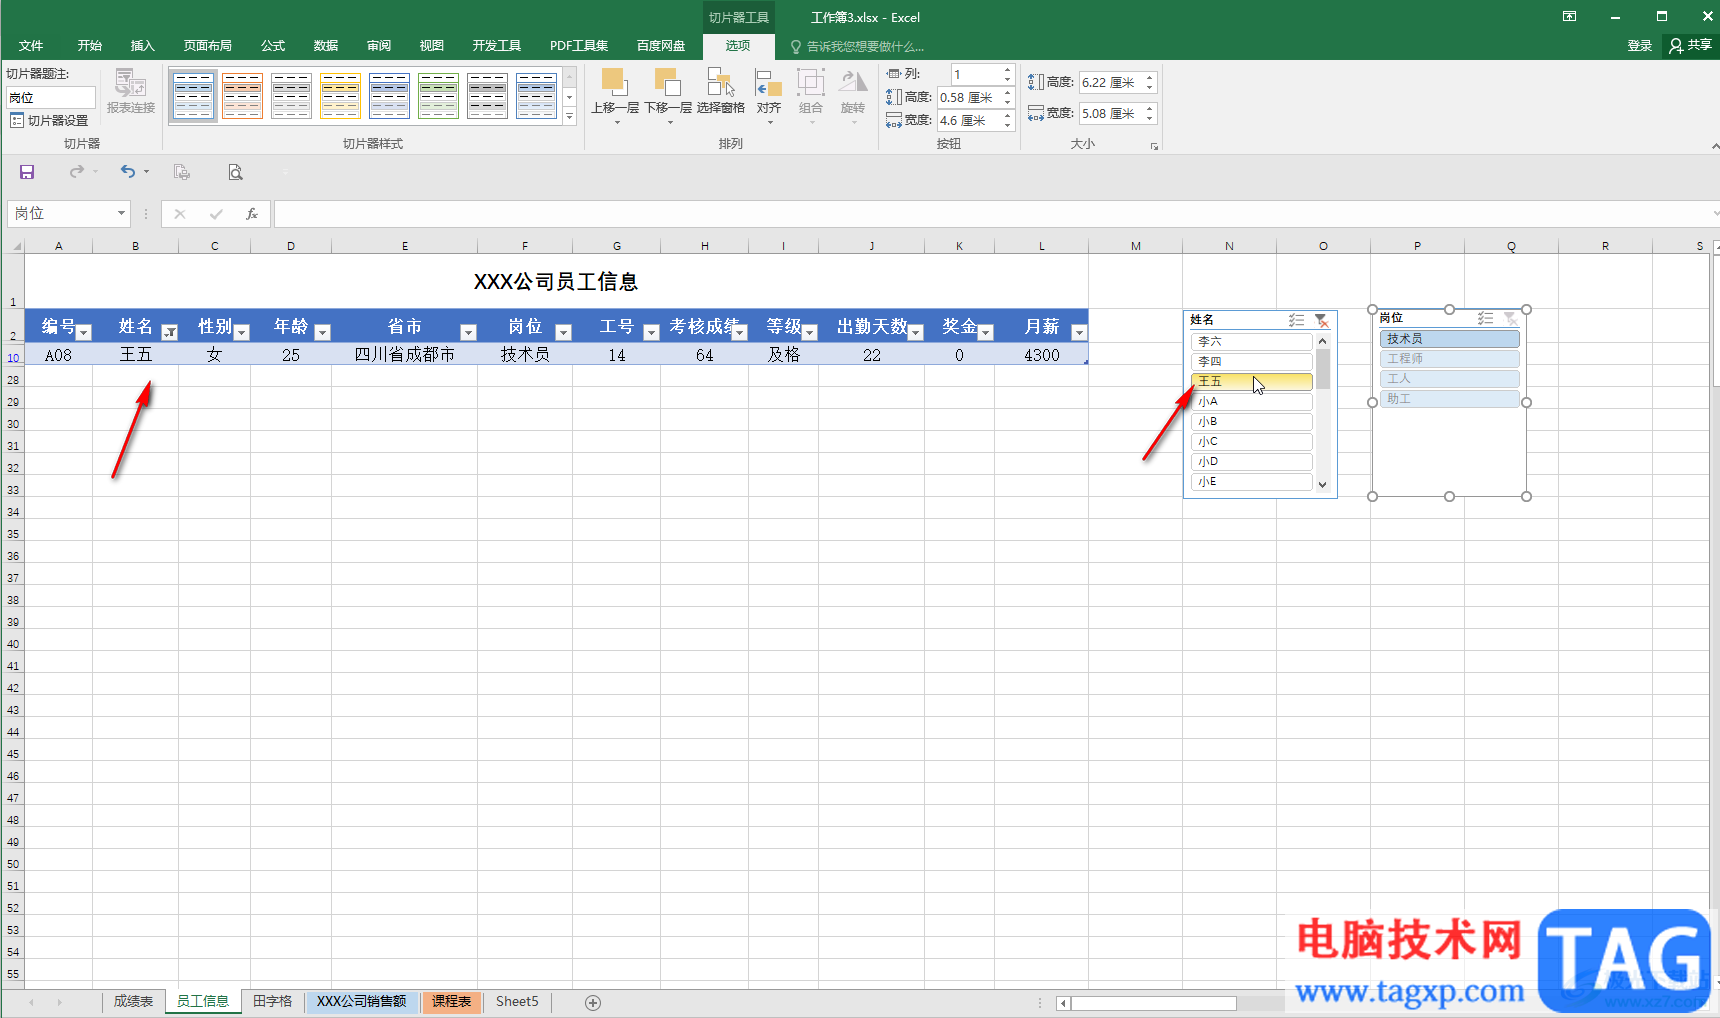Open 性别 column filter dropdown
This screenshot has height=1018, width=1720.
point(241,332)
